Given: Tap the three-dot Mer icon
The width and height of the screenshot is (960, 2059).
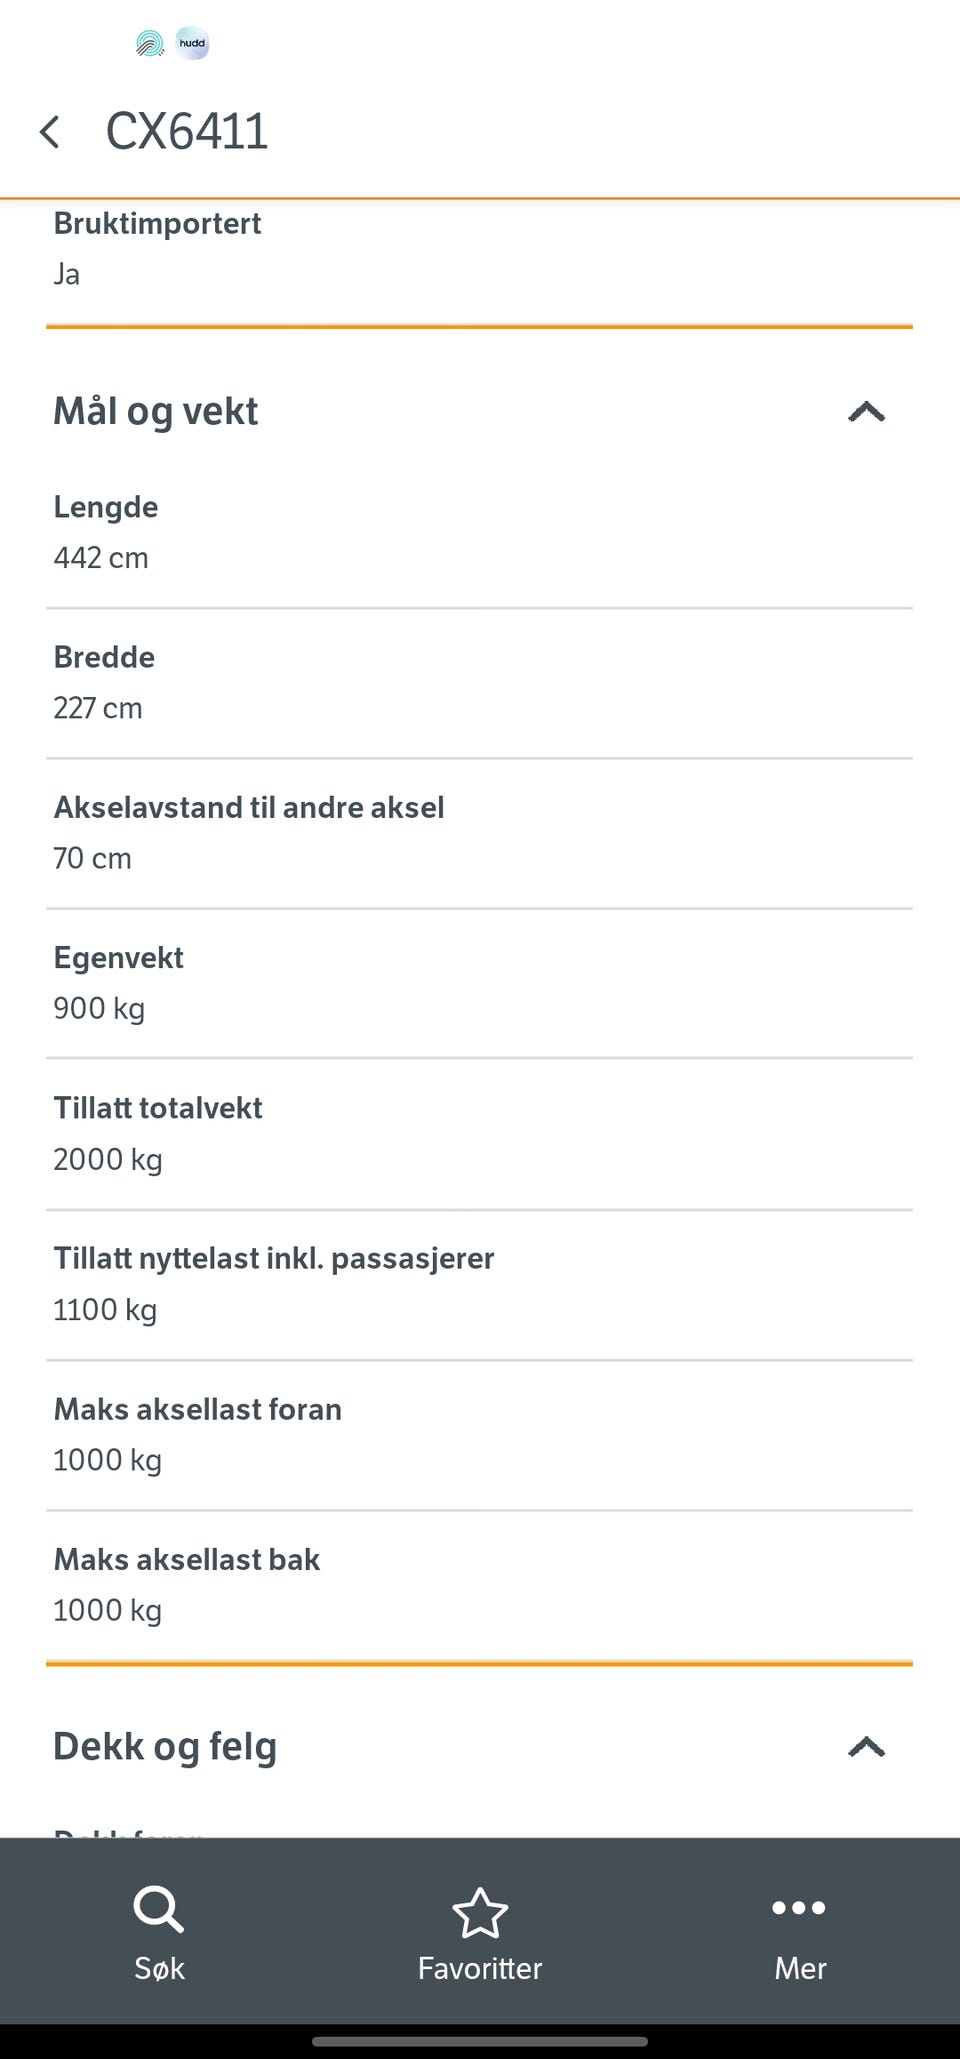Looking at the screenshot, I should (799, 1908).
